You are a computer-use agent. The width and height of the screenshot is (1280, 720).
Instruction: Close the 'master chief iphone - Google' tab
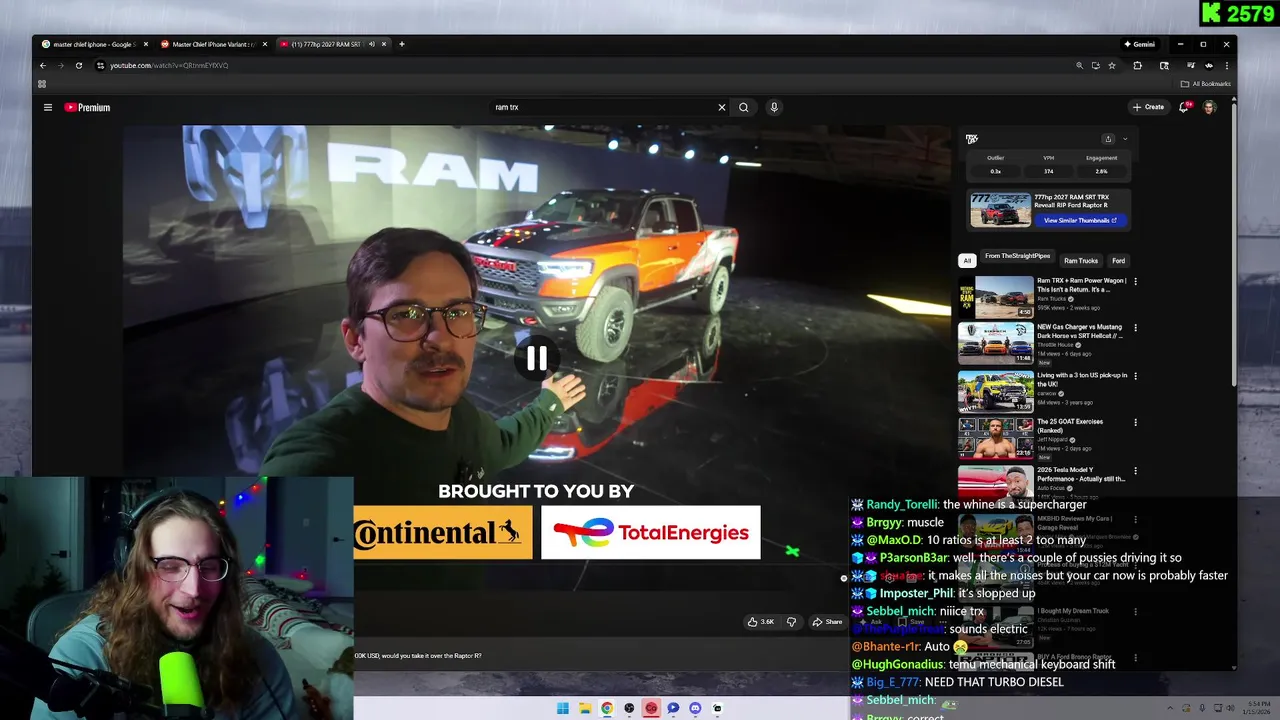(146, 44)
